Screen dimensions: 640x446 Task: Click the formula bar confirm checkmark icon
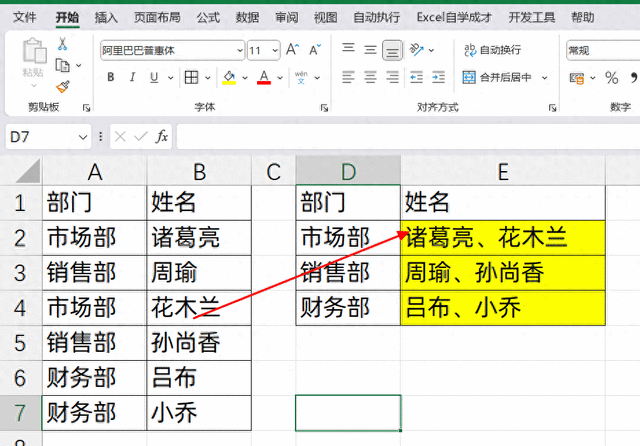click(x=140, y=136)
